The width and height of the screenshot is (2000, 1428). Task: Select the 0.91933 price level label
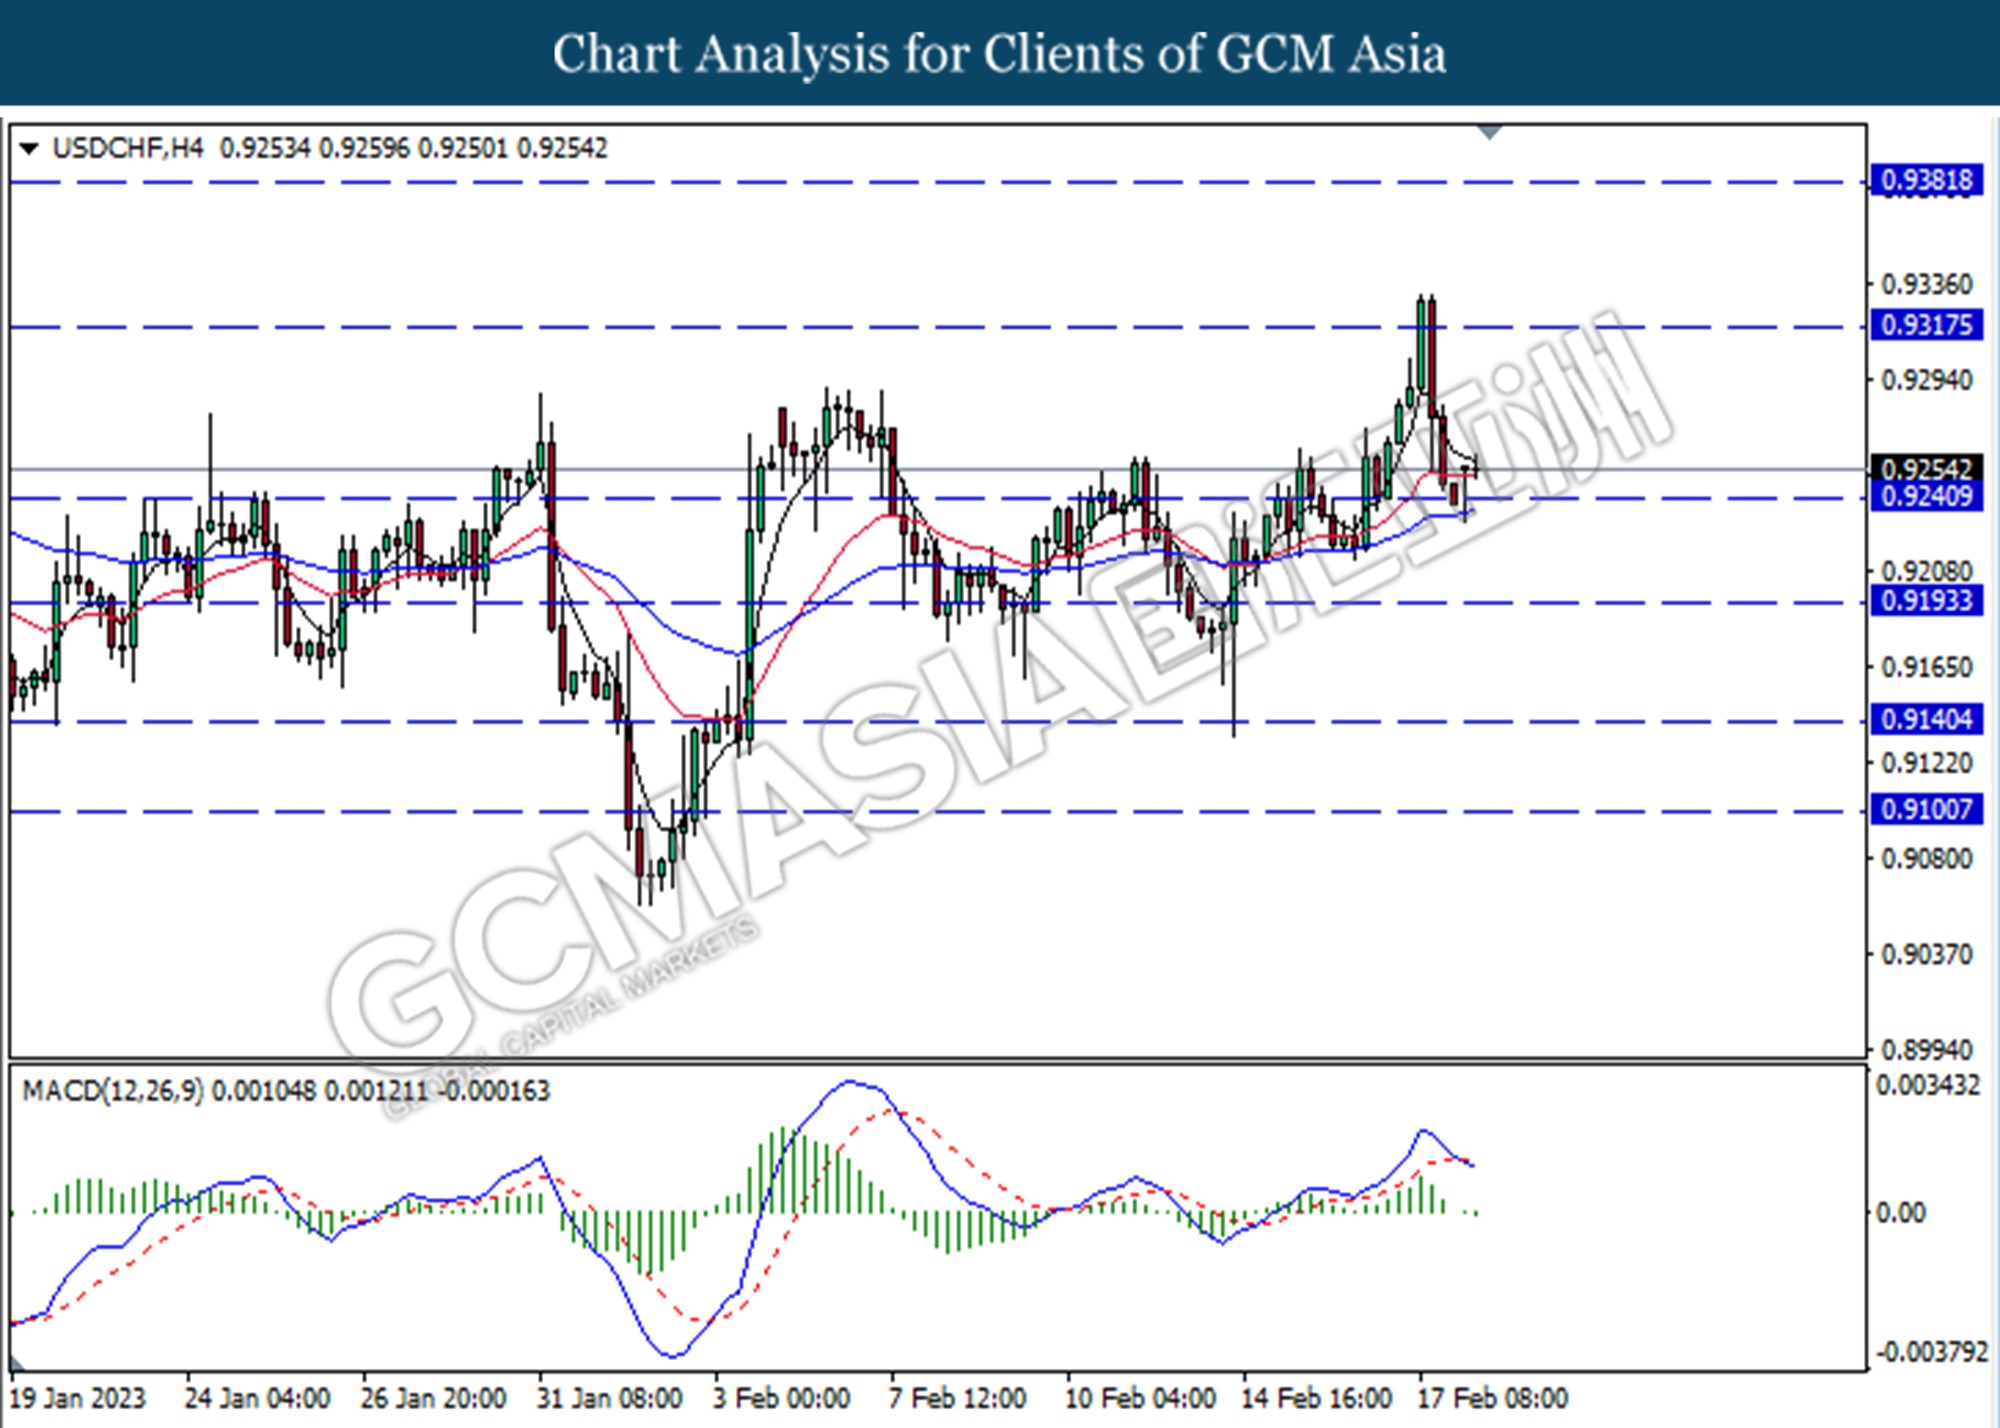coord(1926,600)
